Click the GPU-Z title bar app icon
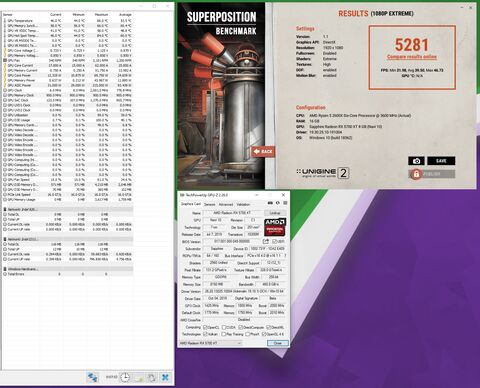Viewport: 480px width, 388px height. (x=182, y=195)
